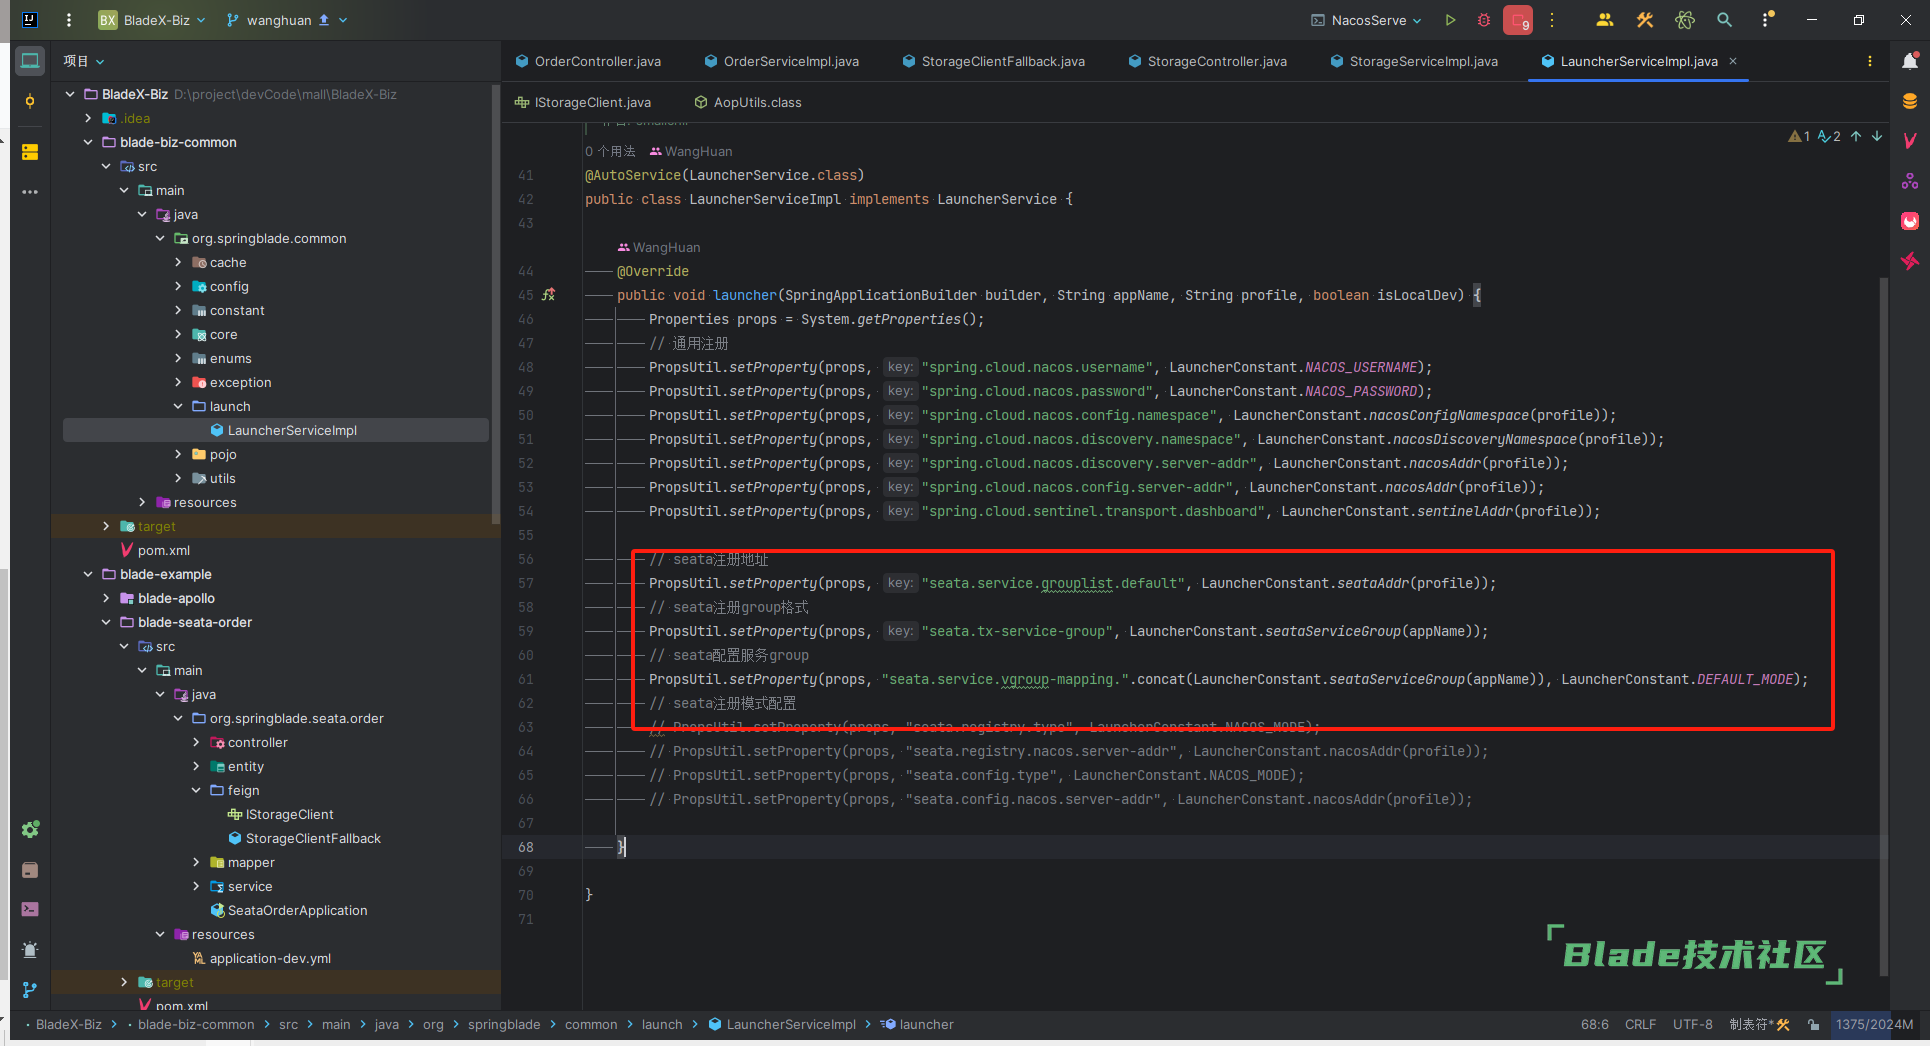Click the Run (play) button
1930x1046 pixels.
click(1450, 20)
